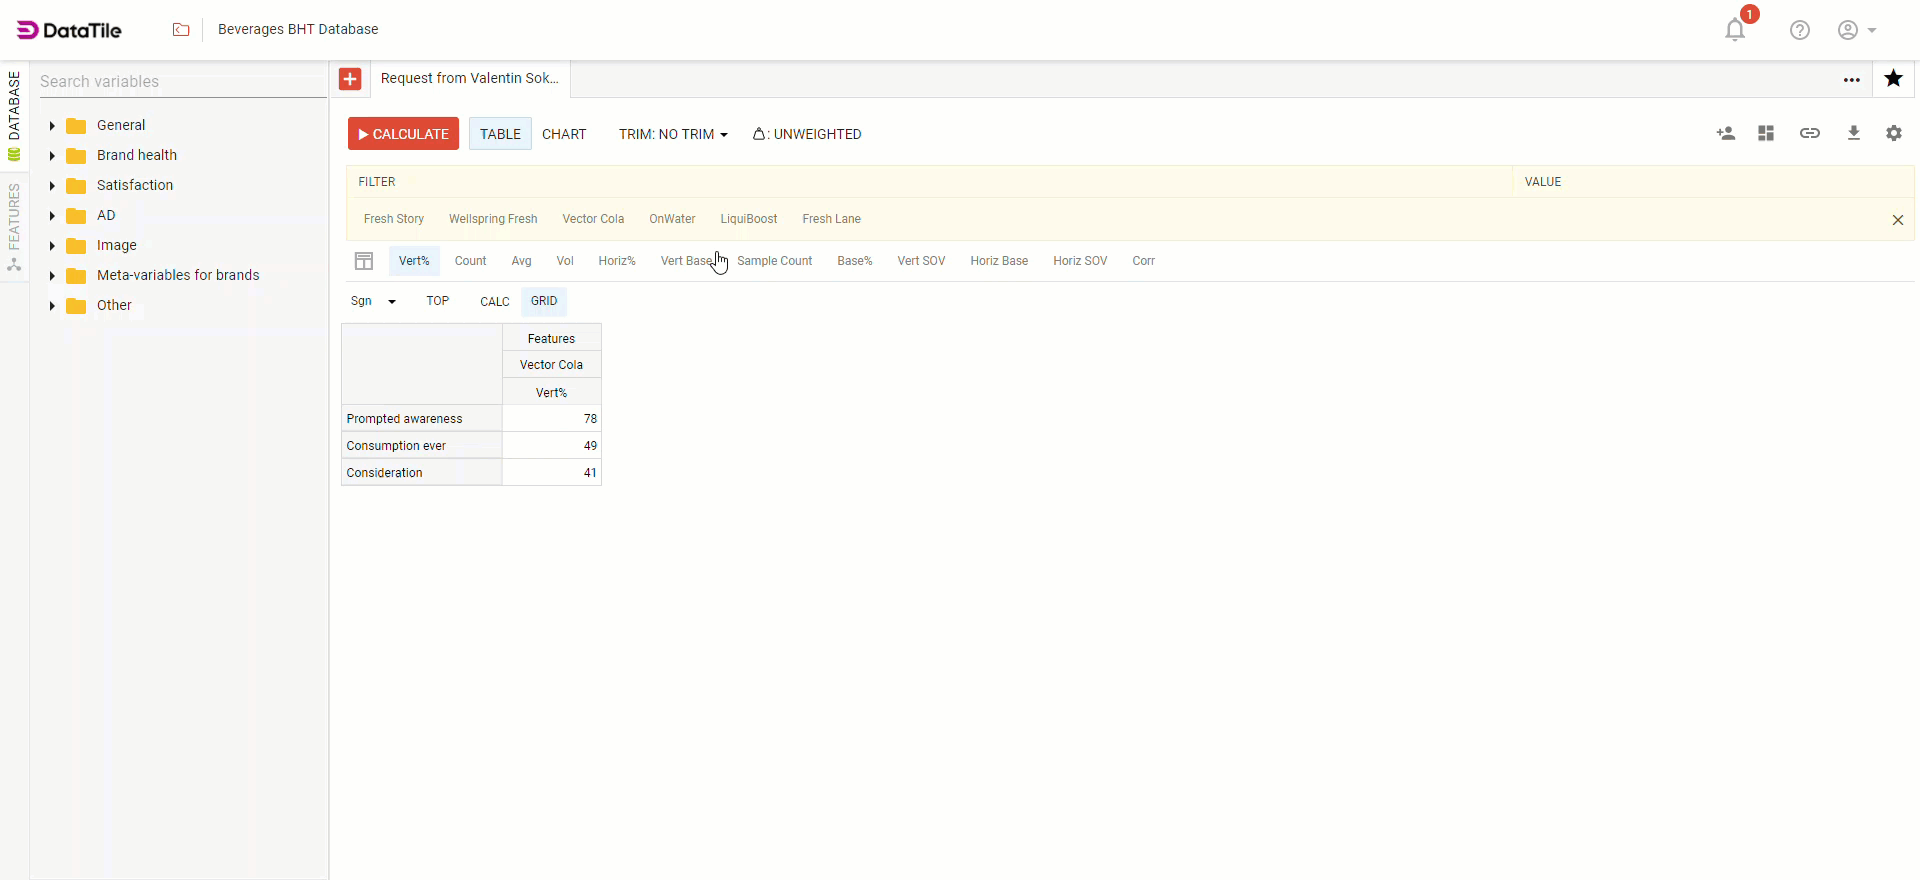Open the Trim: No Trim dropdown
The width and height of the screenshot is (1920, 880).
click(673, 134)
